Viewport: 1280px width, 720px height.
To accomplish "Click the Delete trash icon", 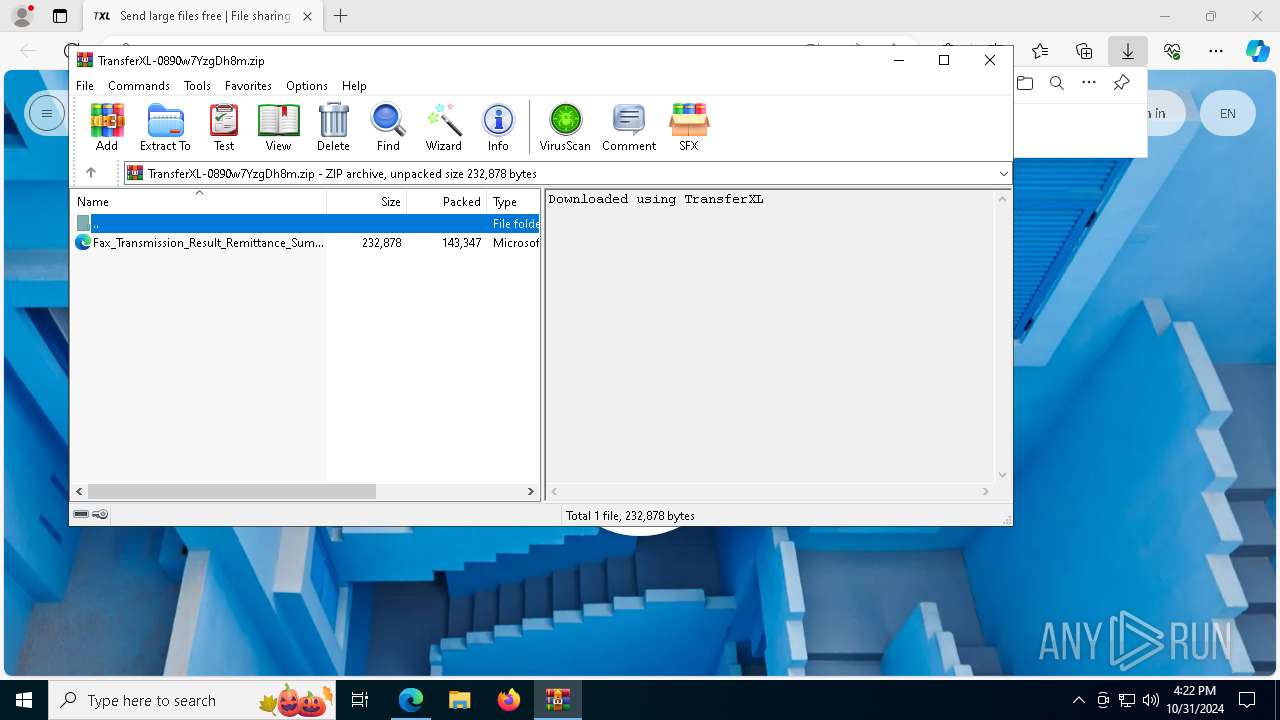I will 333,127.
